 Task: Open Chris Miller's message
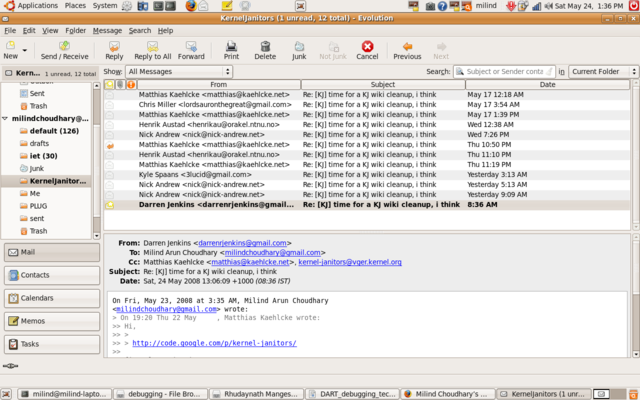pos(367,104)
